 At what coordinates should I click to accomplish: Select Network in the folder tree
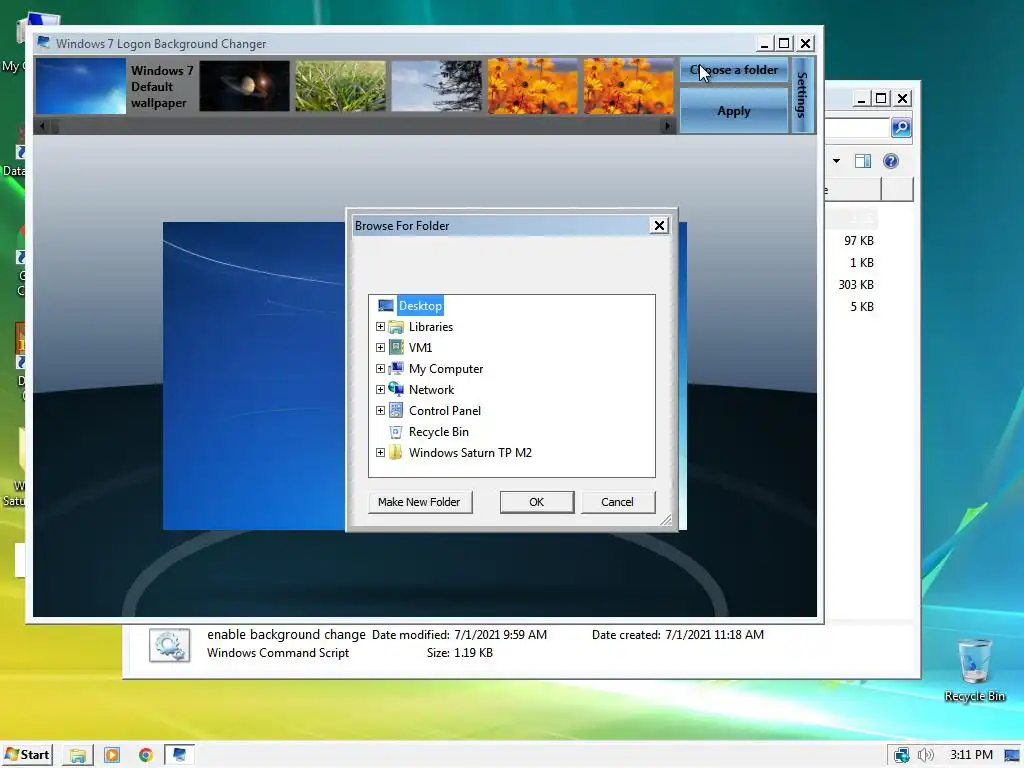[x=432, y=389]
